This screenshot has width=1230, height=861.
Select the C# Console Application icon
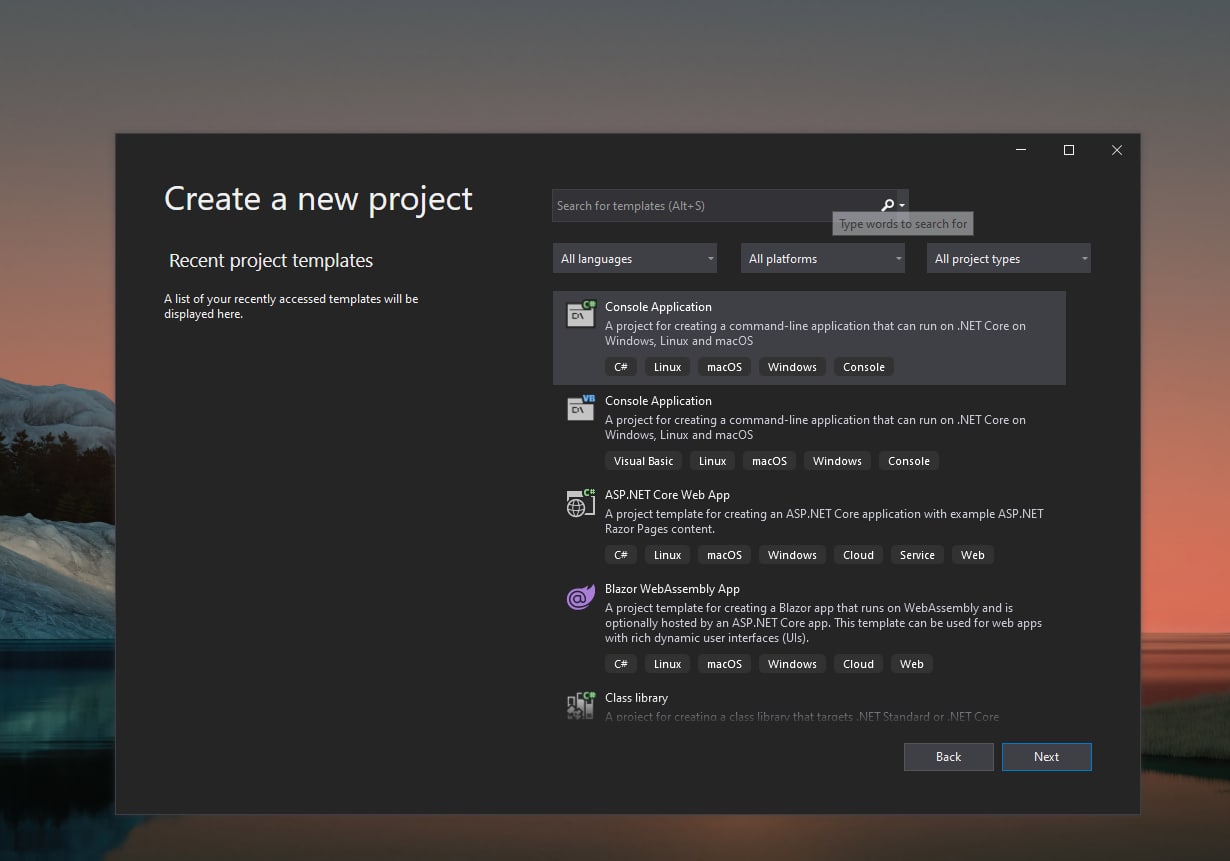click(581, 314)
